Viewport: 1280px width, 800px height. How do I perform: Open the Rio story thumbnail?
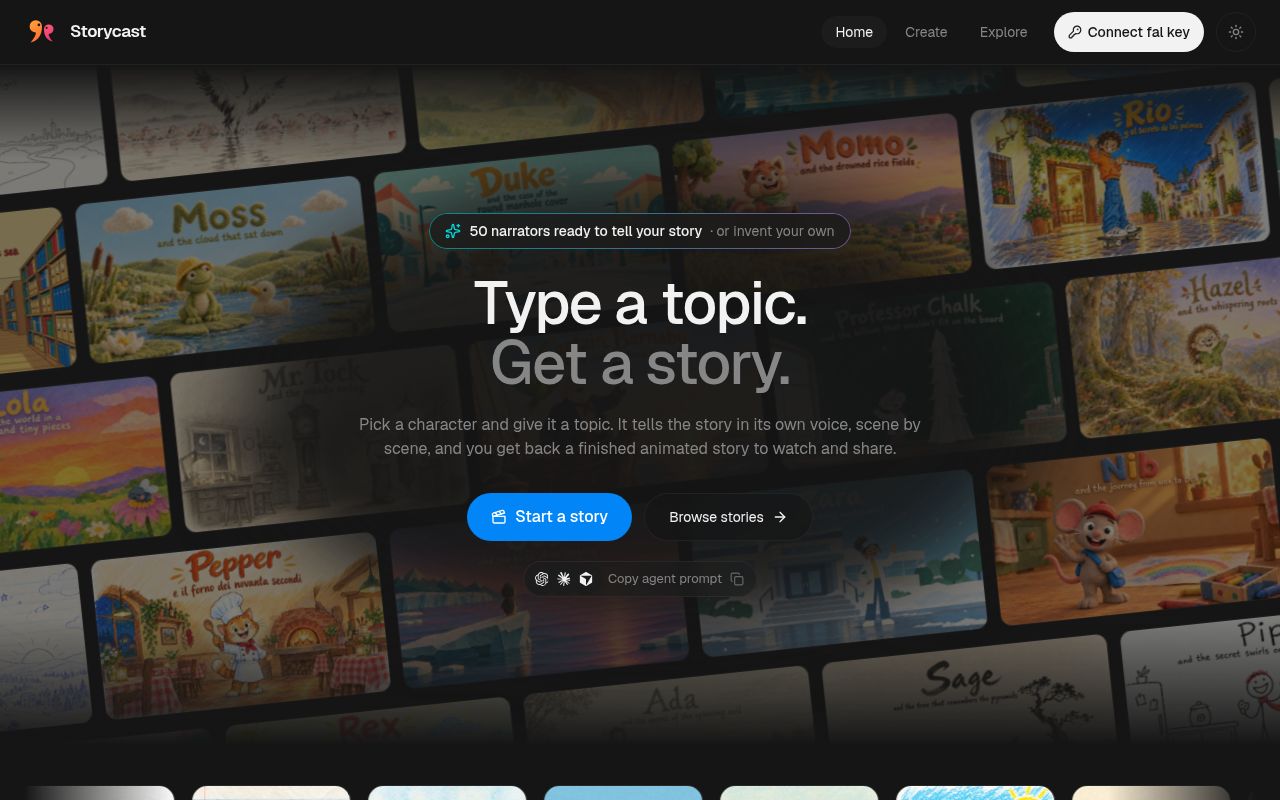click(x=1121, y=174)
